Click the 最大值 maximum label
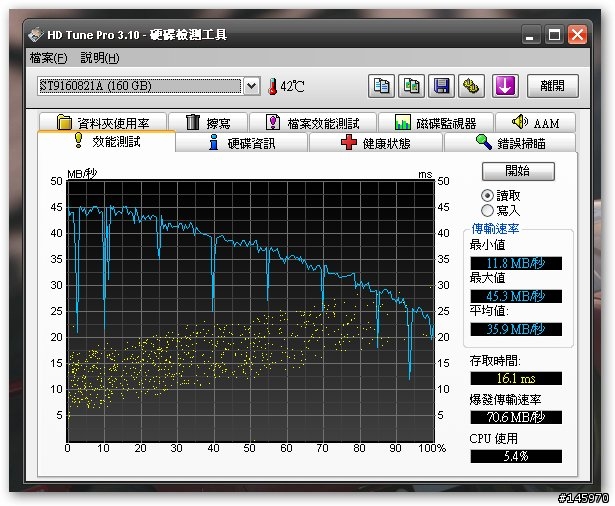This screenshot has width=615, height=506. (487, 278)
